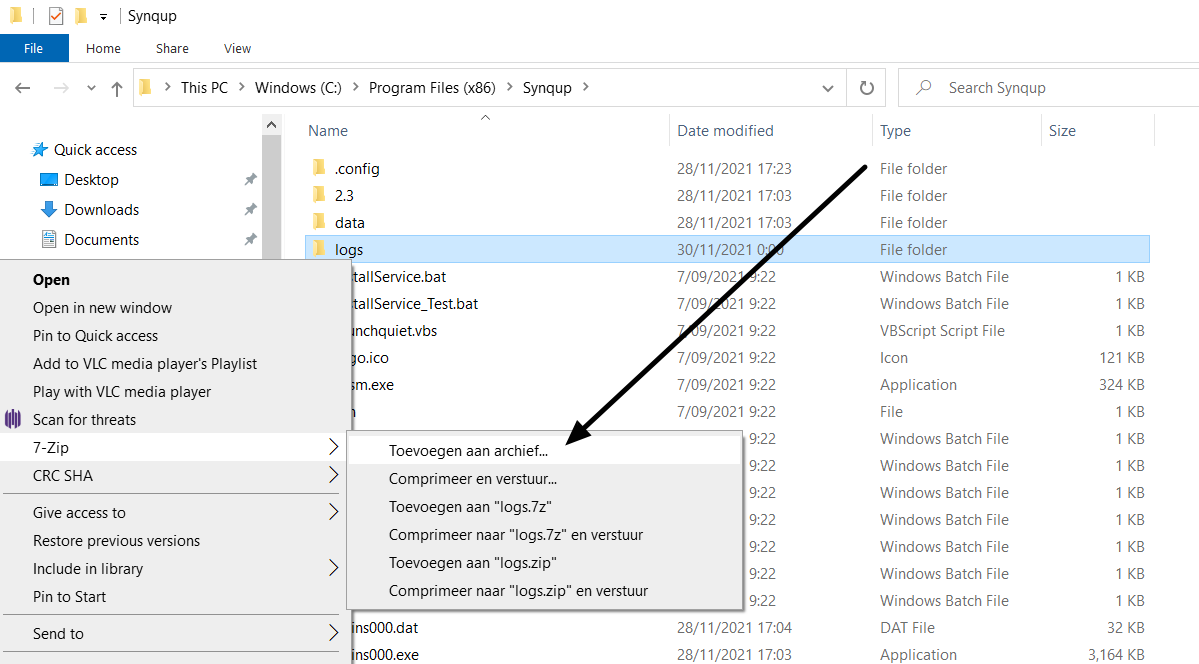Go up one folder level
This screenshot has width=1199, height=664.
tap(116, 89)
